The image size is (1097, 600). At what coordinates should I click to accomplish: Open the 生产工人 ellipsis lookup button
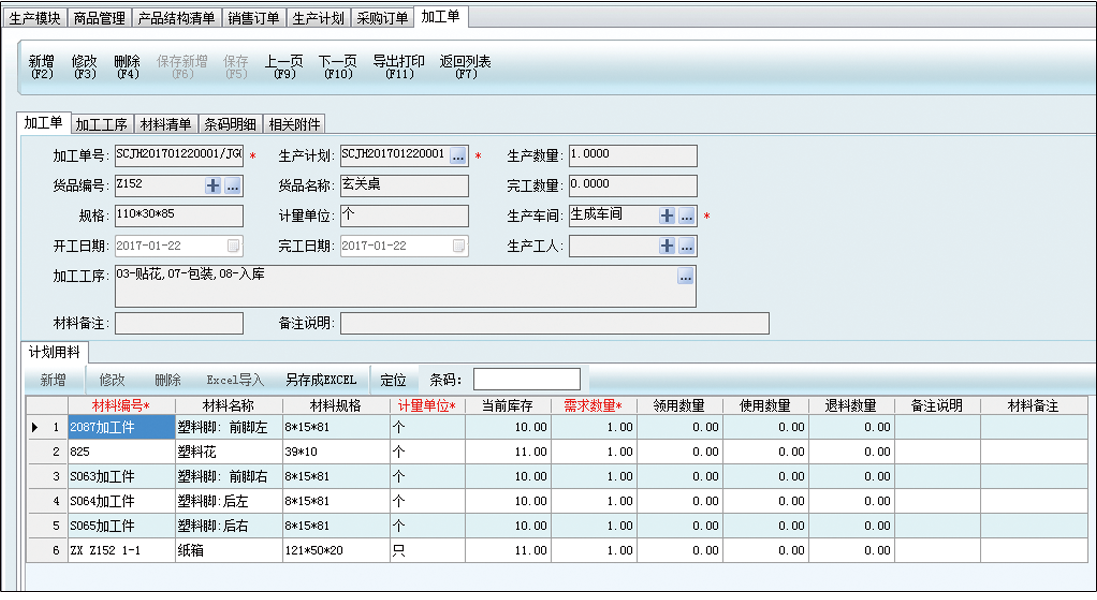(x=686, y=246)
